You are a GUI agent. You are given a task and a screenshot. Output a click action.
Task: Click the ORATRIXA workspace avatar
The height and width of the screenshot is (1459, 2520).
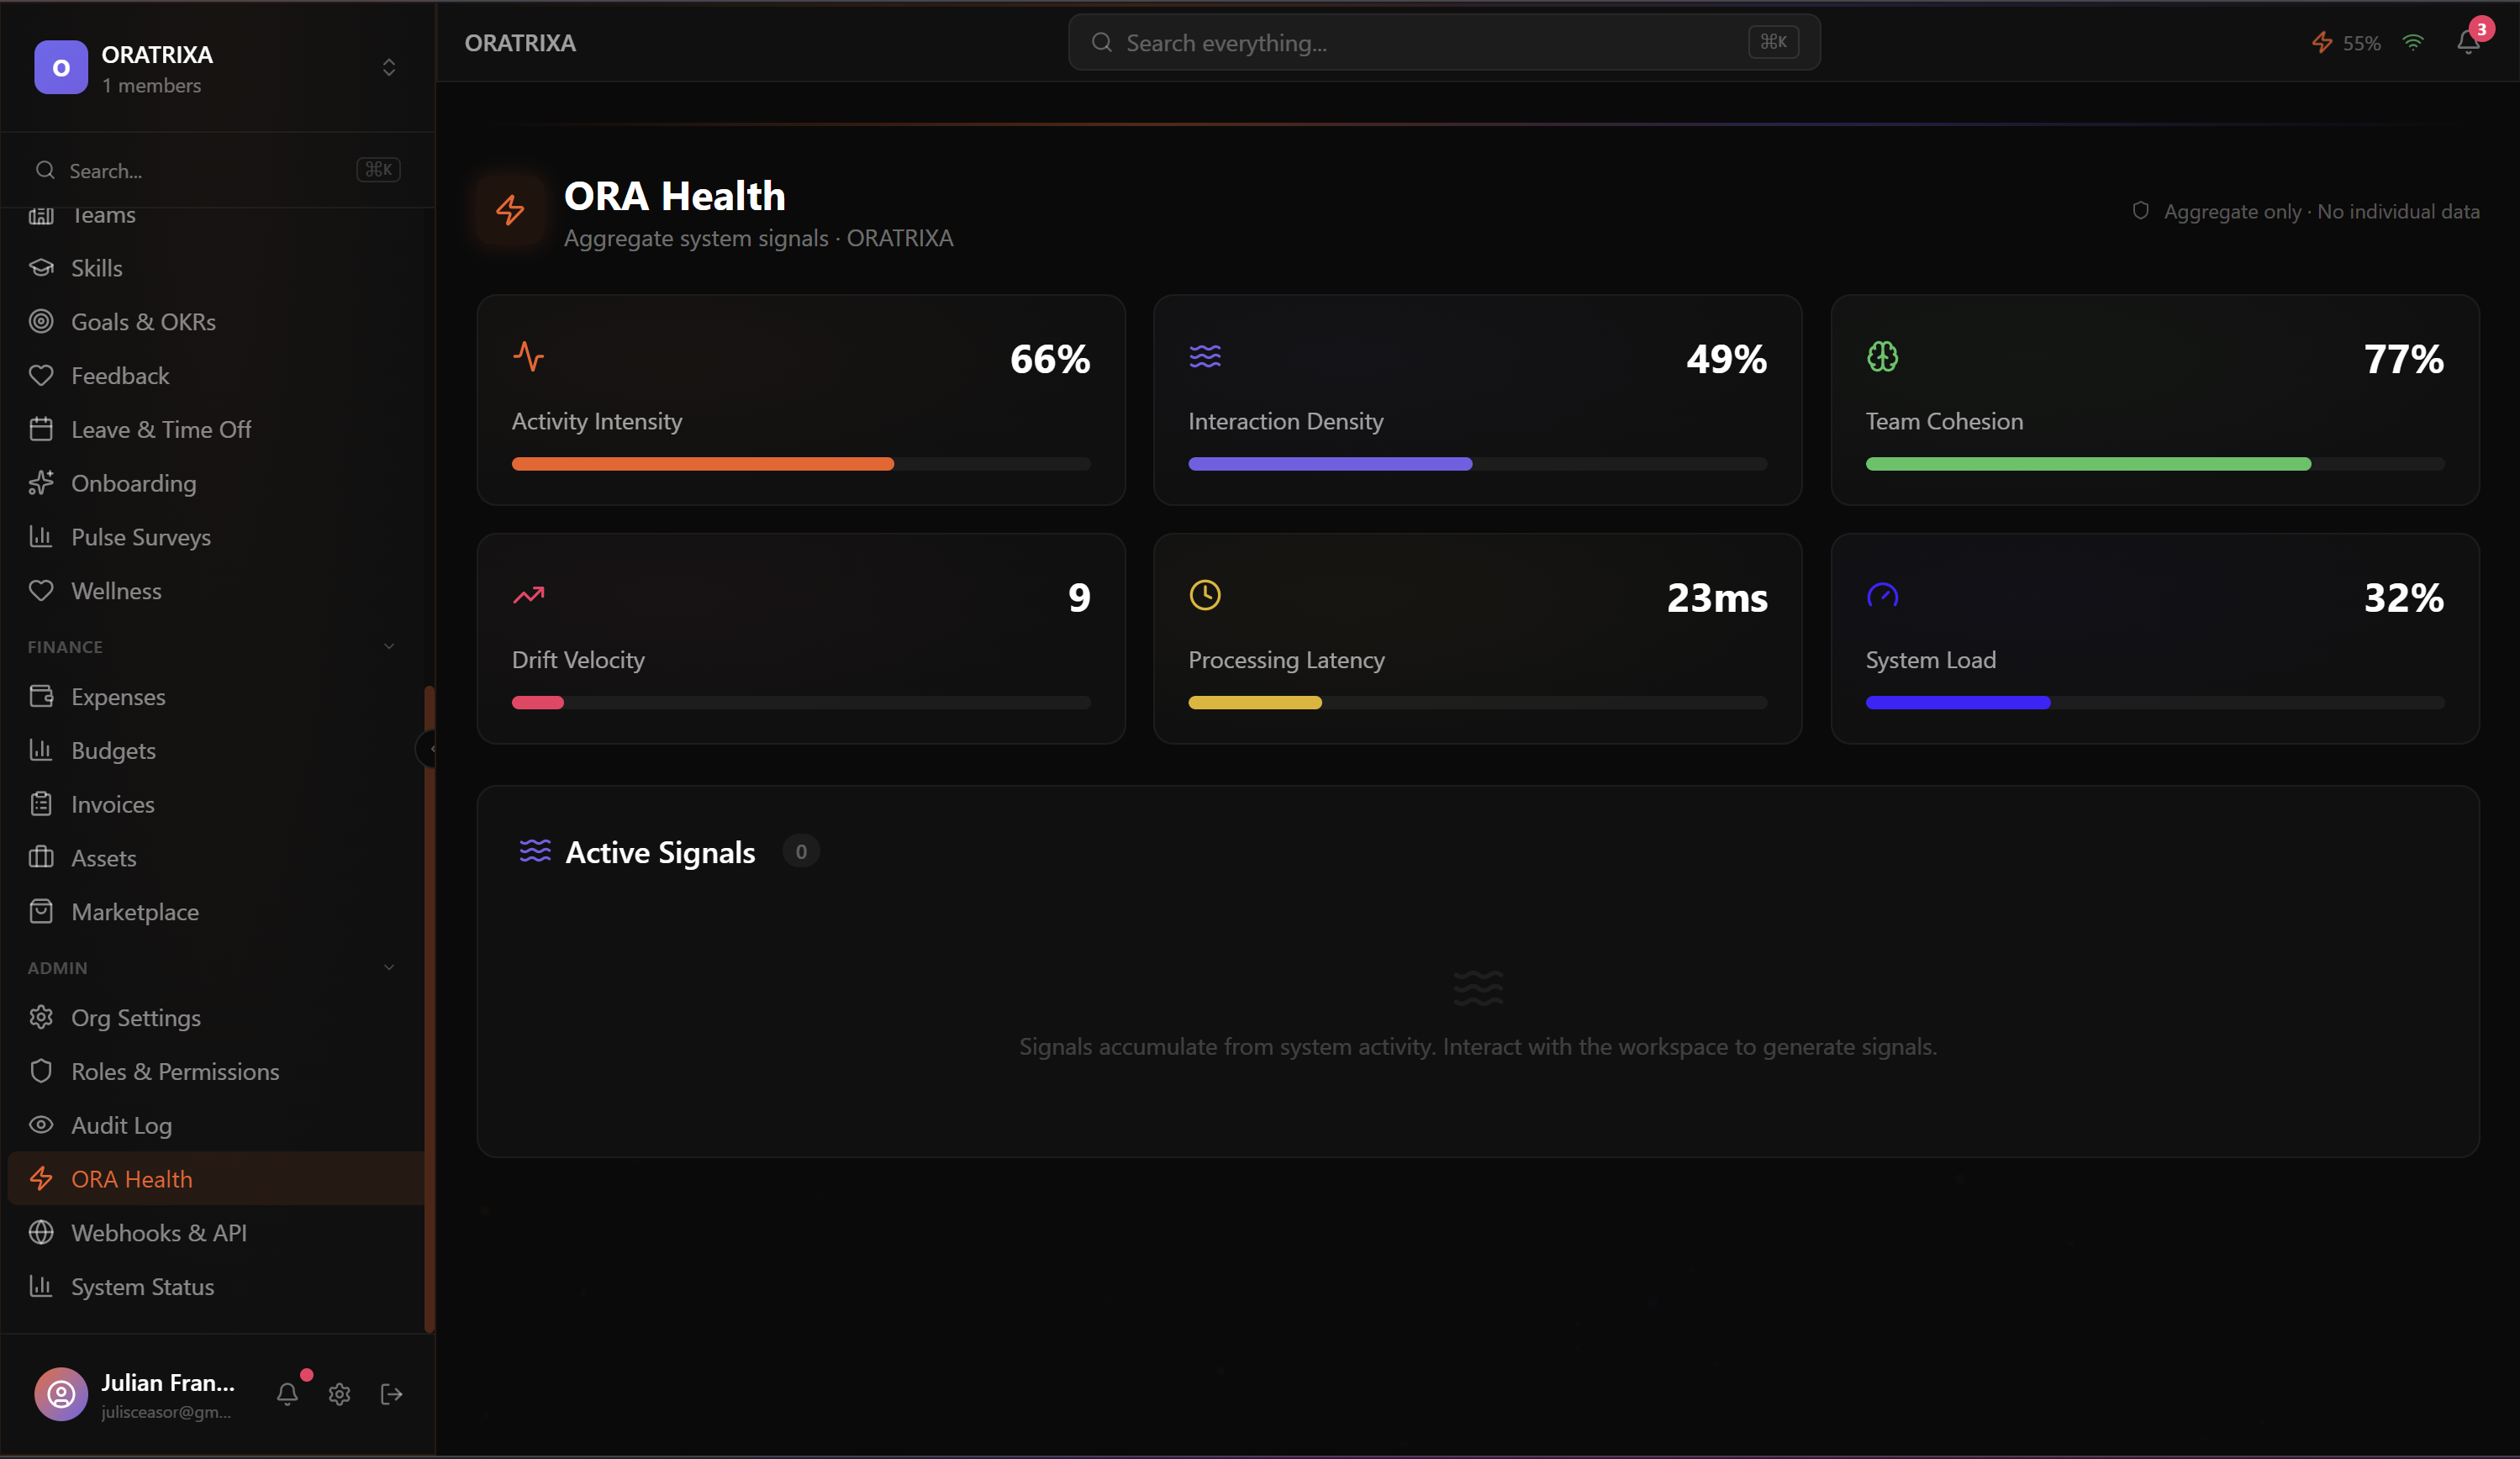[x=61, y=67]
